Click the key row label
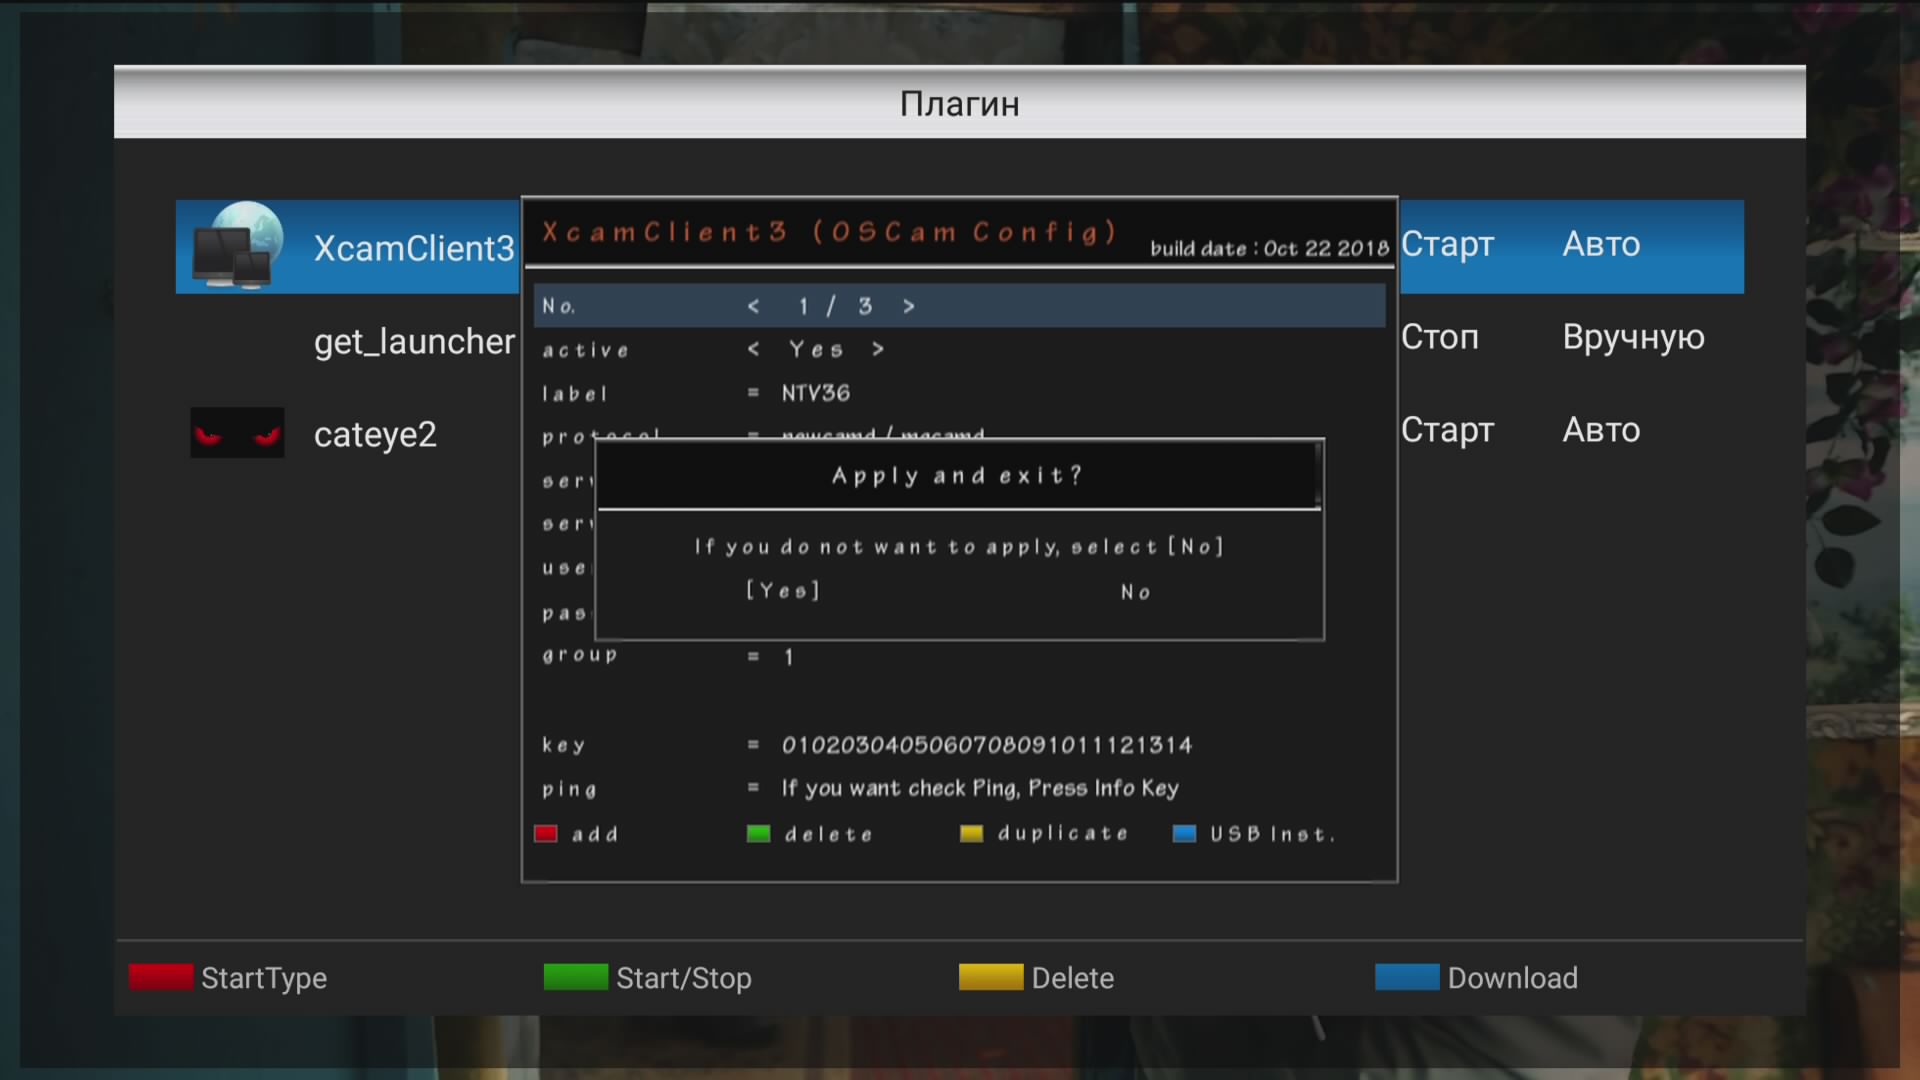Viewport: 1920px width, 1080px height. tap(564, 745)
